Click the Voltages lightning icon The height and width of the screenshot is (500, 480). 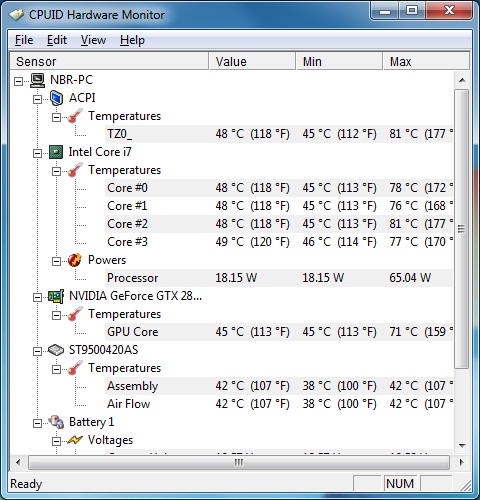[75, 440]
